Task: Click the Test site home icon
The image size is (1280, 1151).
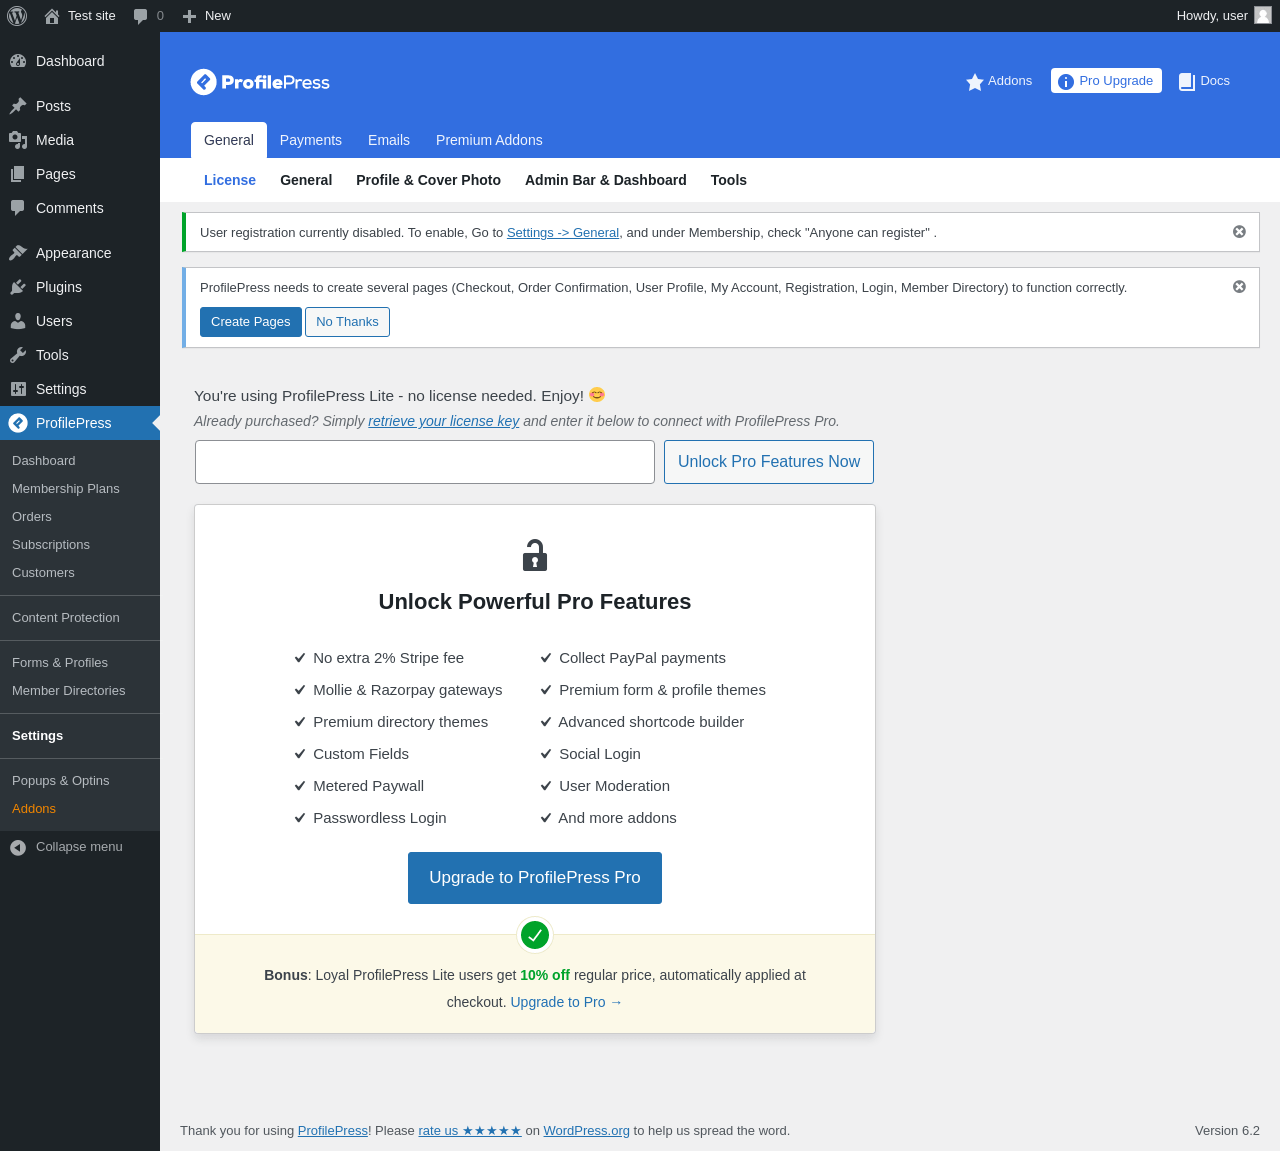Action: [x=52, y=16]
